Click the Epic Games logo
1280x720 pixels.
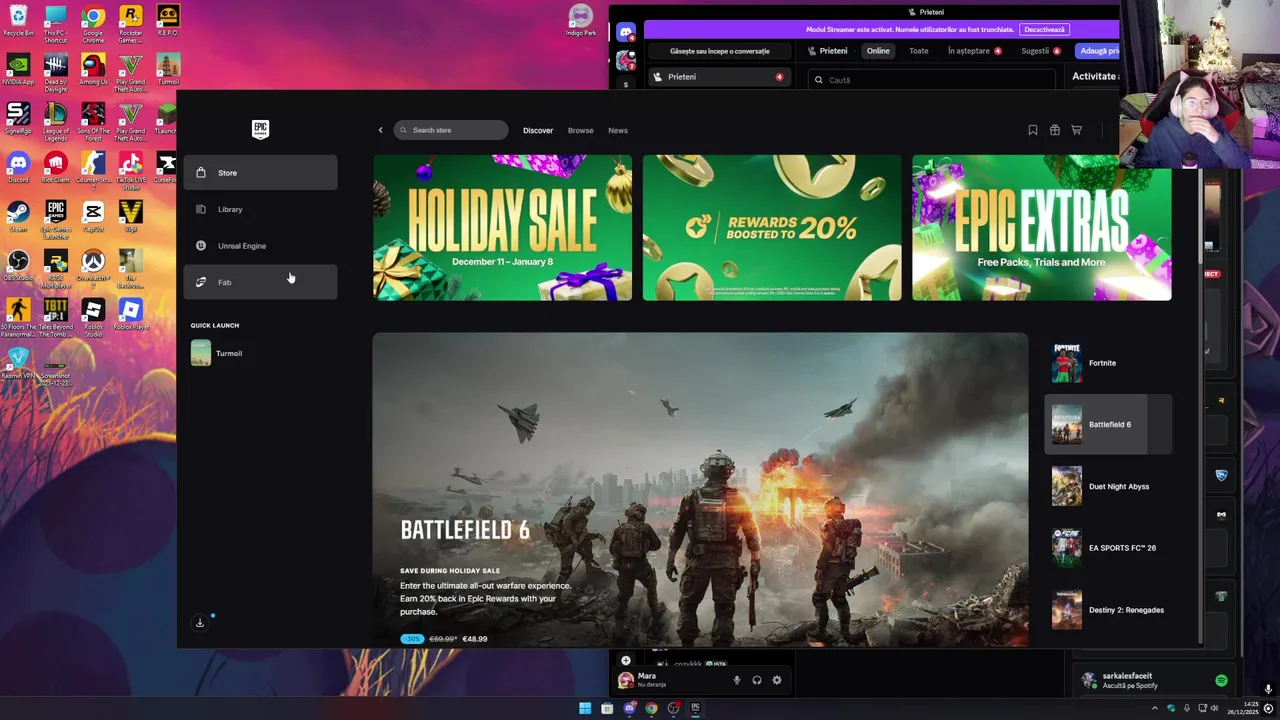click(260, 129)
